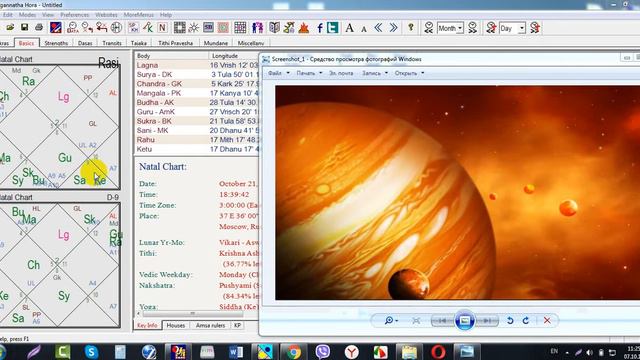Open the Файл menu in photo viewer
The image size is (640, 360).
pos(278,73)
